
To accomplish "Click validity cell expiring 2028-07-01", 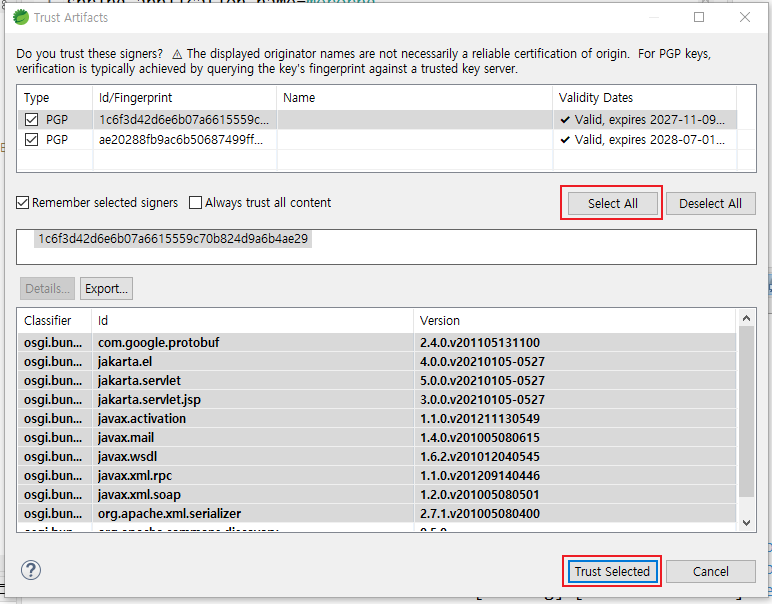I will 644,140.
